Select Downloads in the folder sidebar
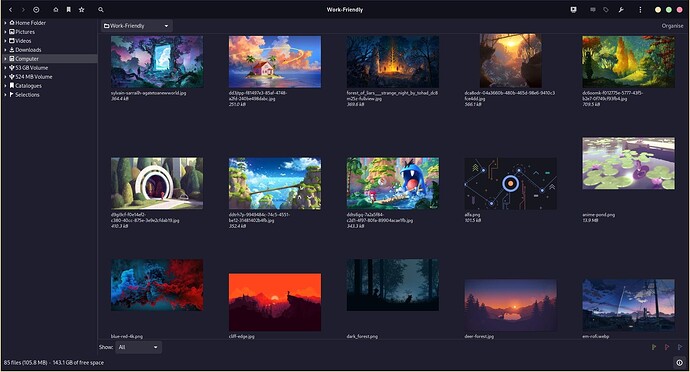The width and height of the screenshot is (690, 372). 28,50
